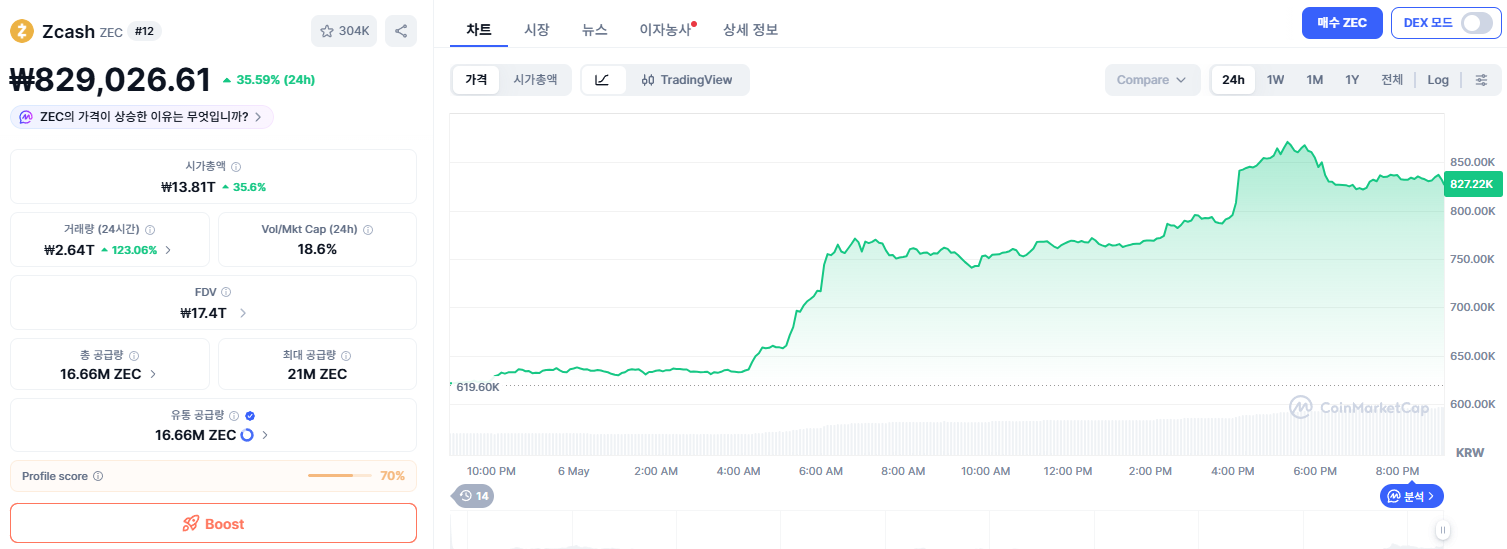Image resolution: width=1507 pixels, height=549 pixels.
Task: Switch to the 이자농사 tab
Action: pos(665,29)
